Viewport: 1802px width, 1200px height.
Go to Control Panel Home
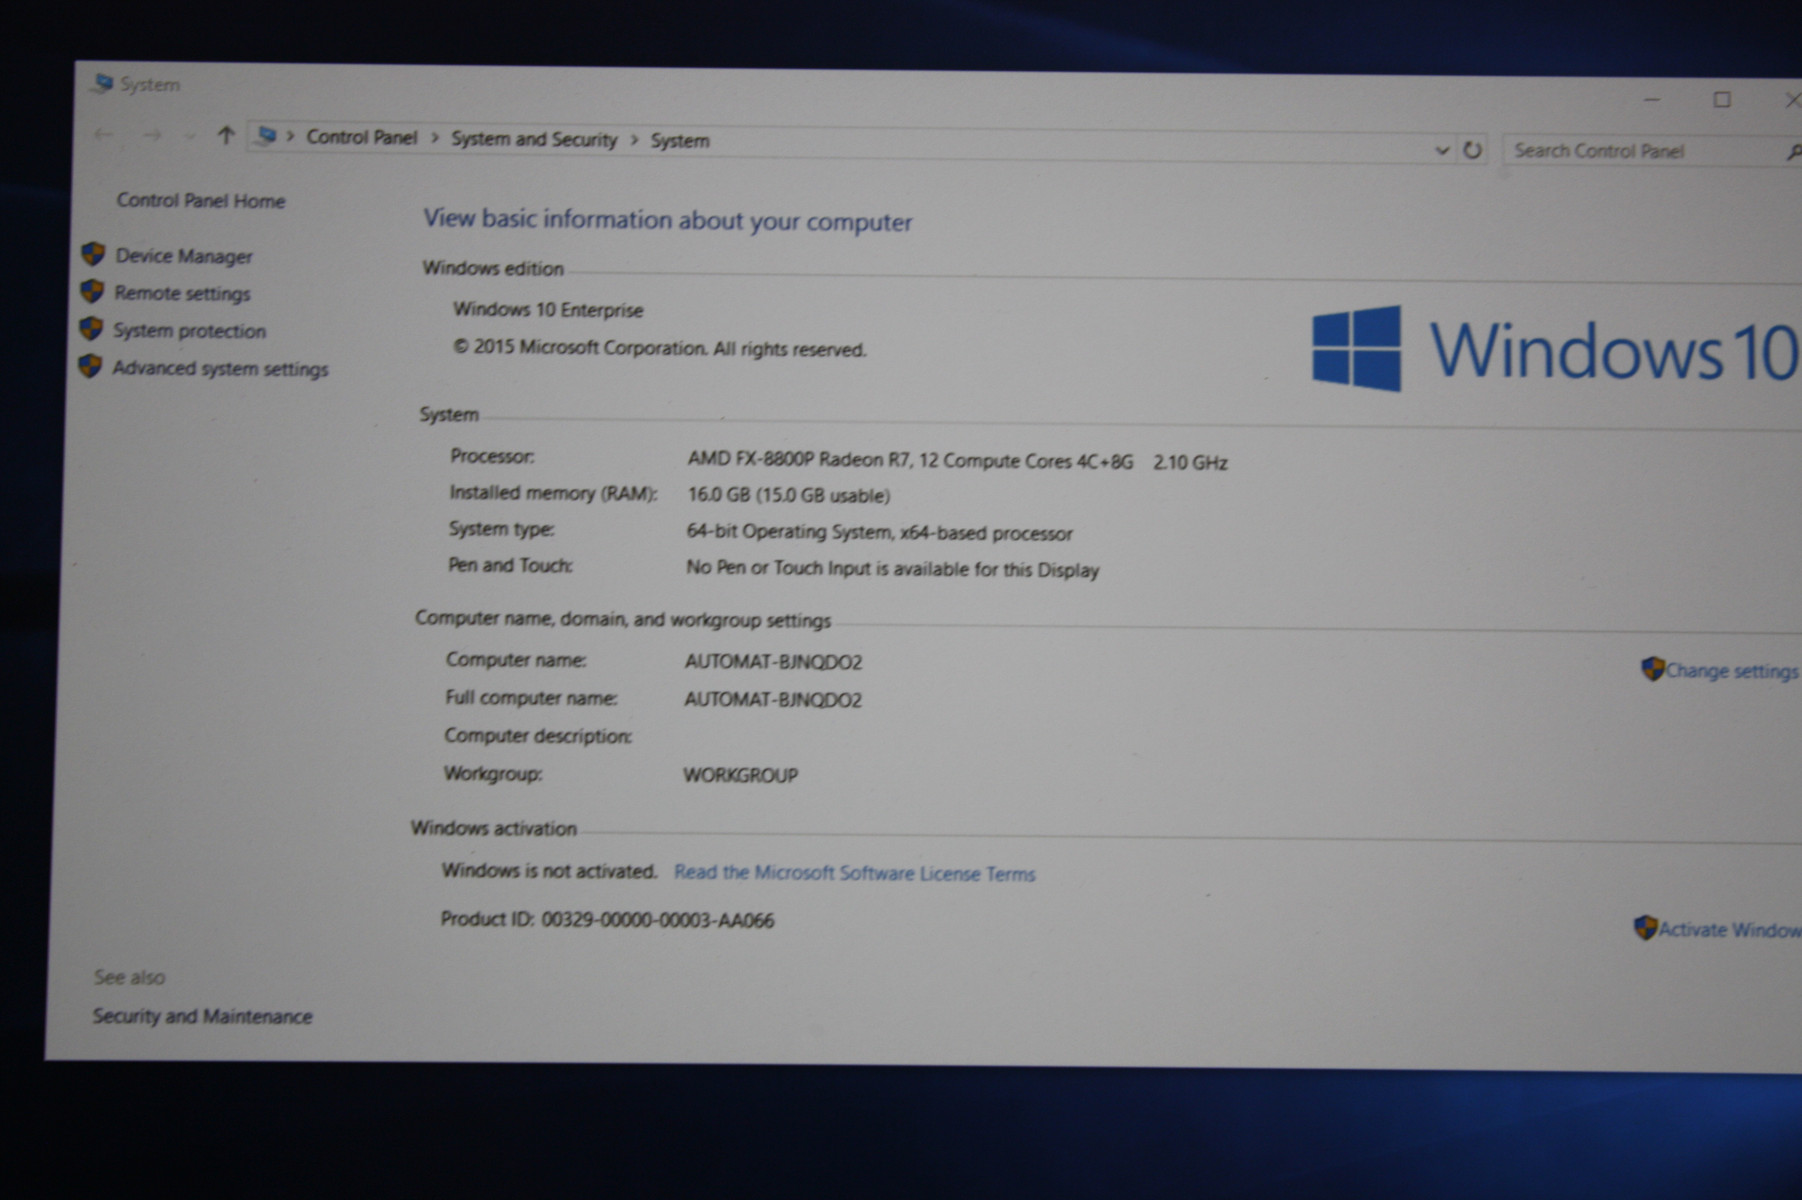(201, 200)
